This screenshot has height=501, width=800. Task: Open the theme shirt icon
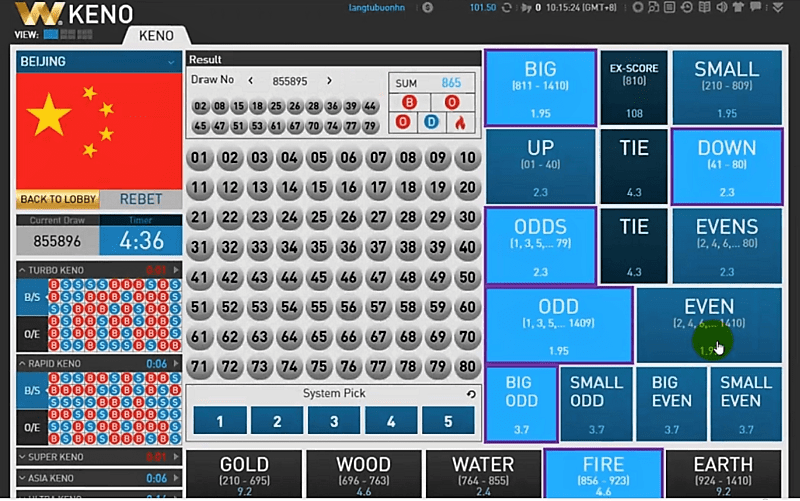(x=738, y=7)
